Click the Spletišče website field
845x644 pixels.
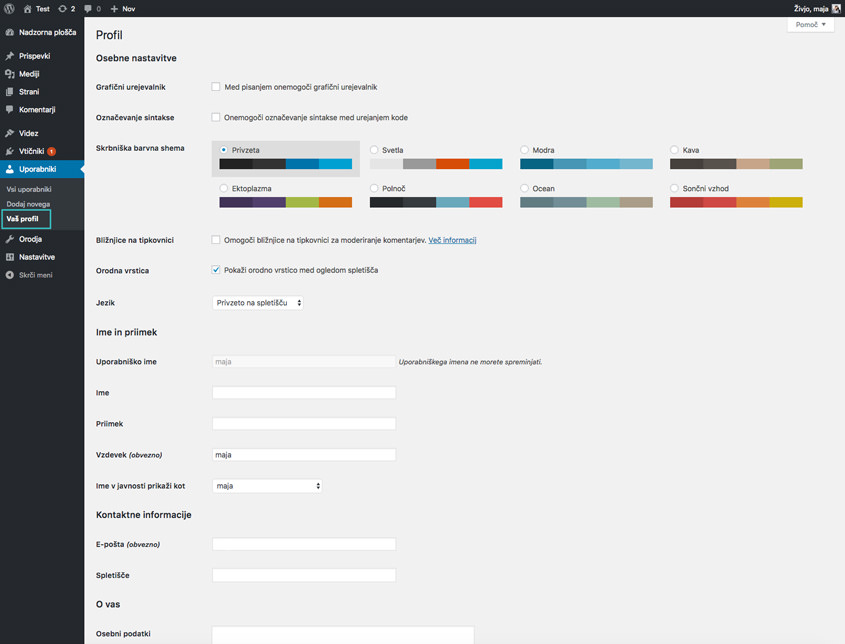coord(304,575)
